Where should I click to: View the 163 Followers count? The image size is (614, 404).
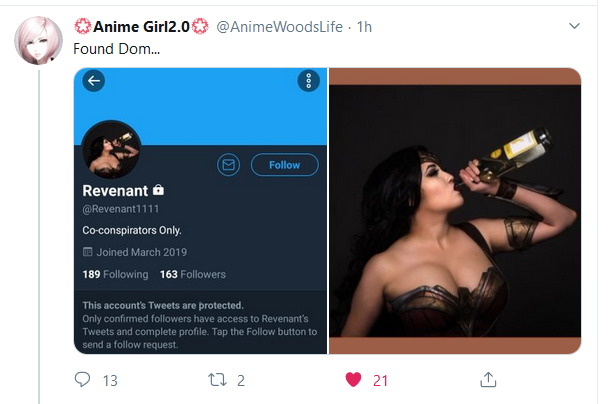(x=193, y=274)
